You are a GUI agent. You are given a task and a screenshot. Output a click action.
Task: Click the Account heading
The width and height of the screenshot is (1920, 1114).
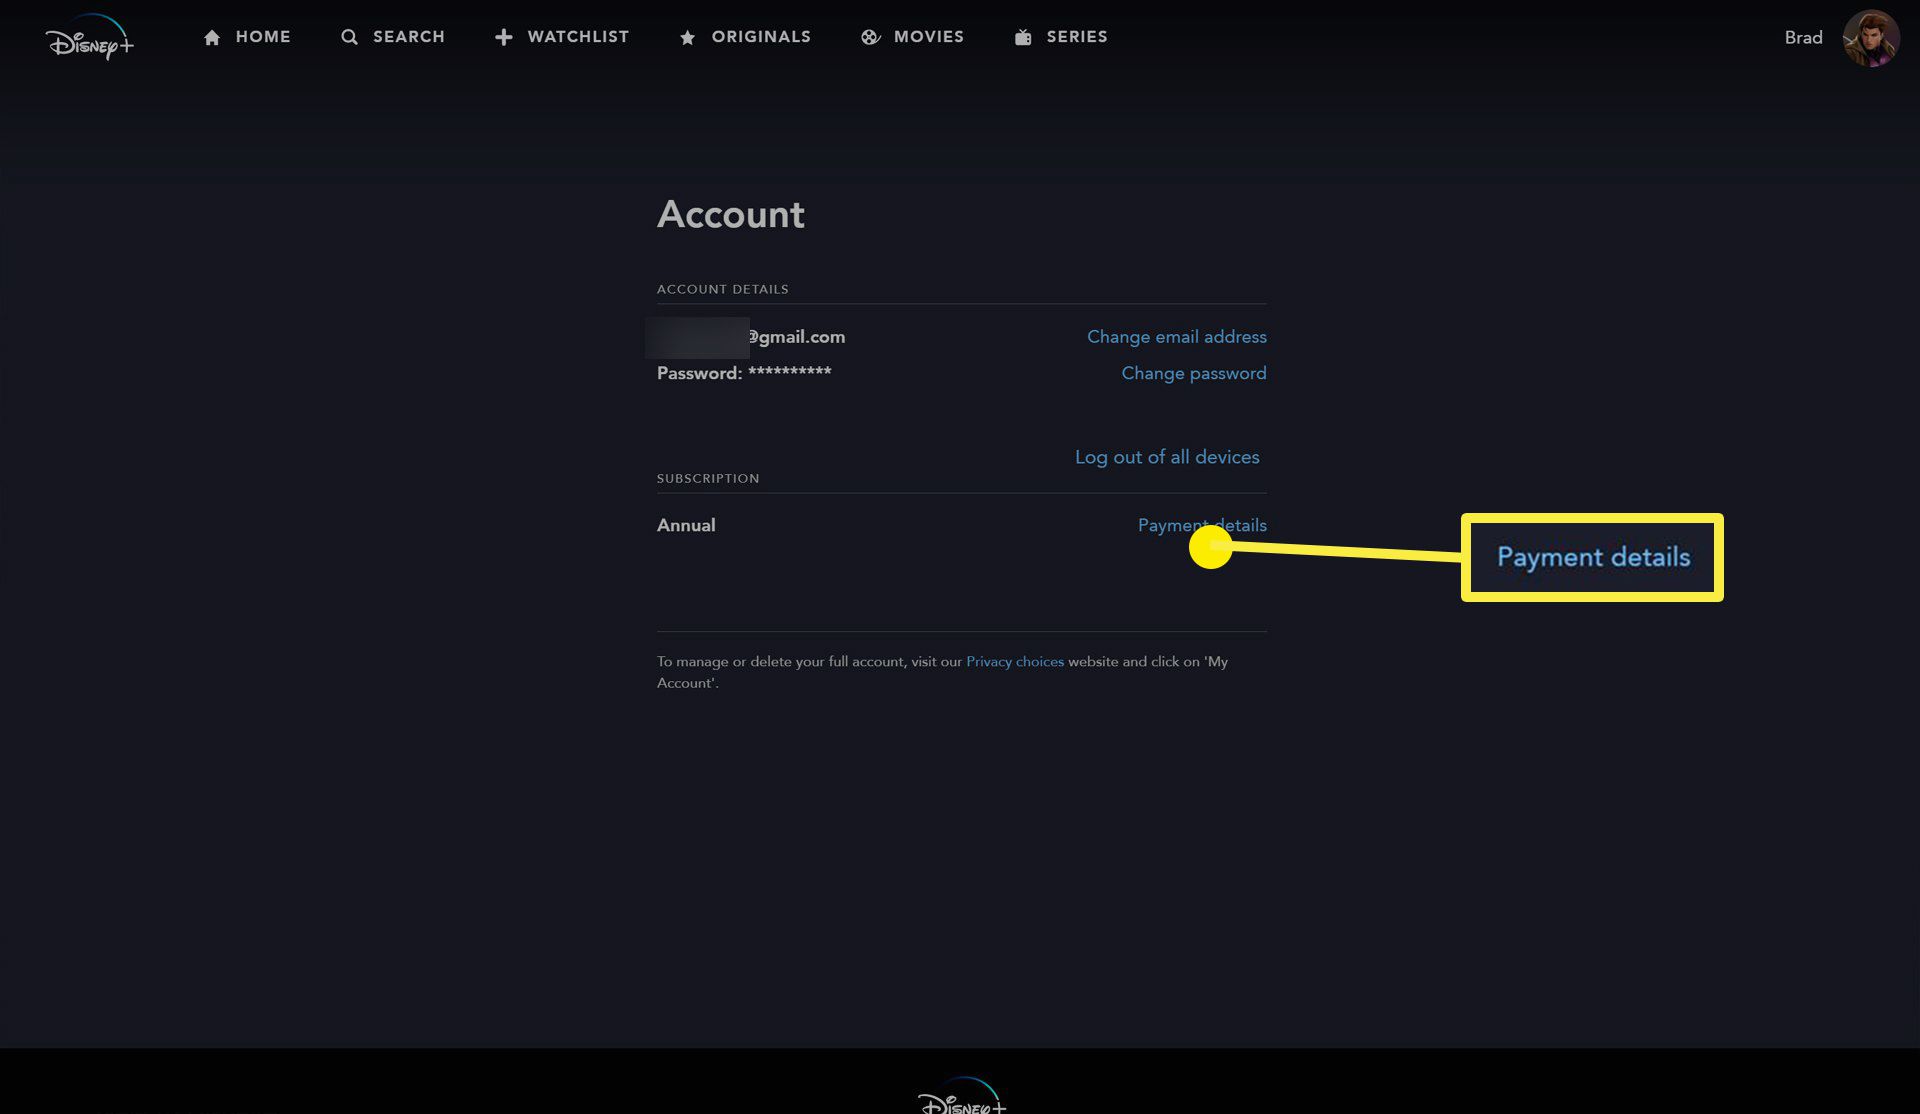731,214
